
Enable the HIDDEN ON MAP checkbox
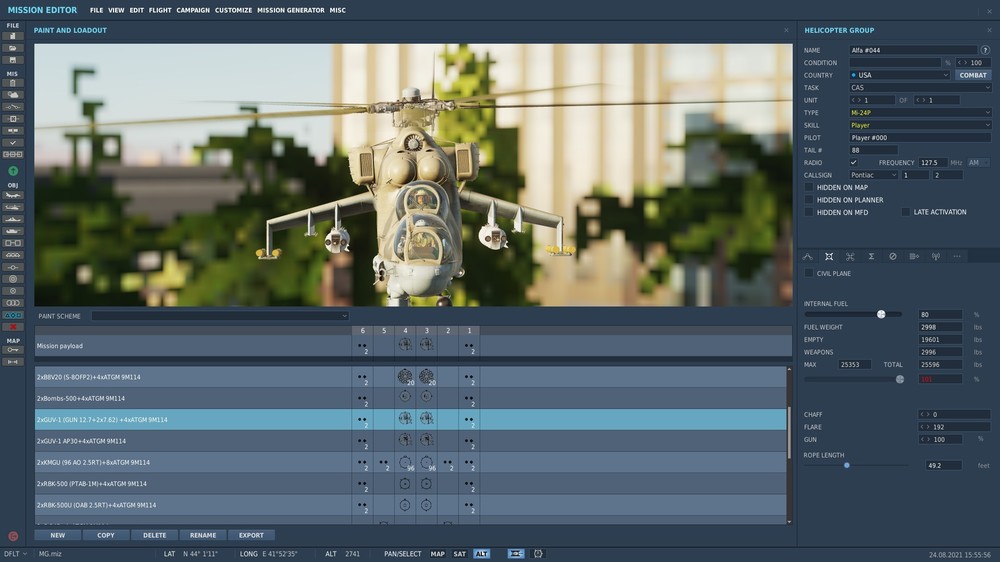tap(809, 187)
